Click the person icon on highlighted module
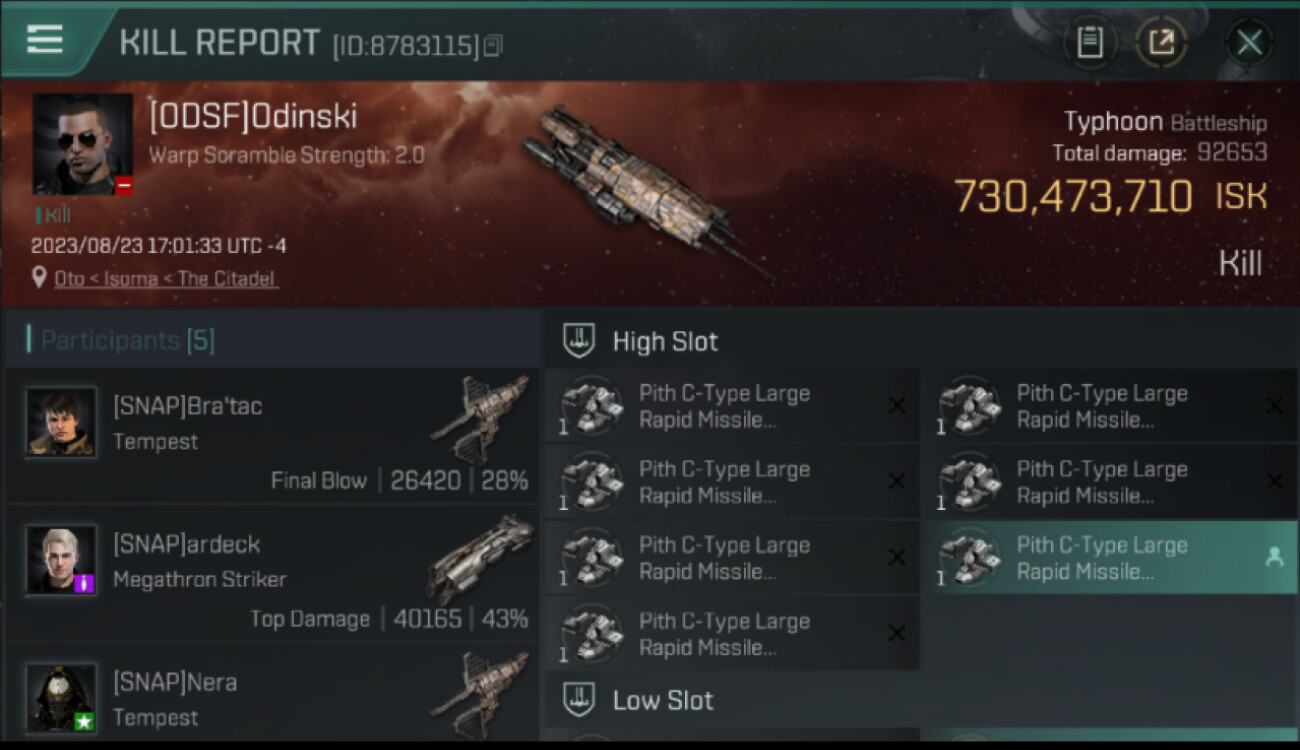The image size is (1300, 750). tap(1274, 558)
